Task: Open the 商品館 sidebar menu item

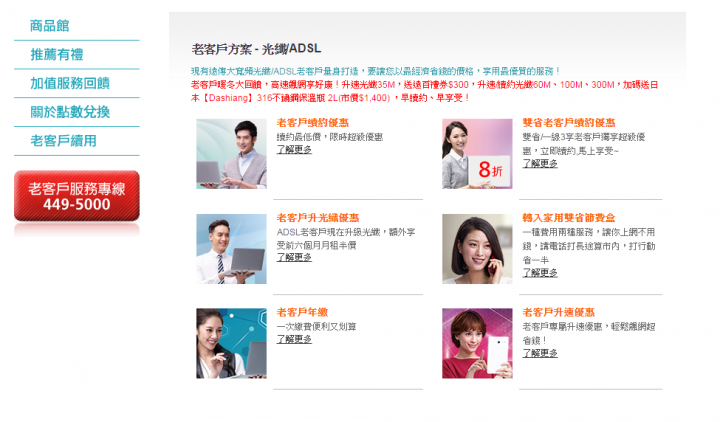Action: (50, 26)
